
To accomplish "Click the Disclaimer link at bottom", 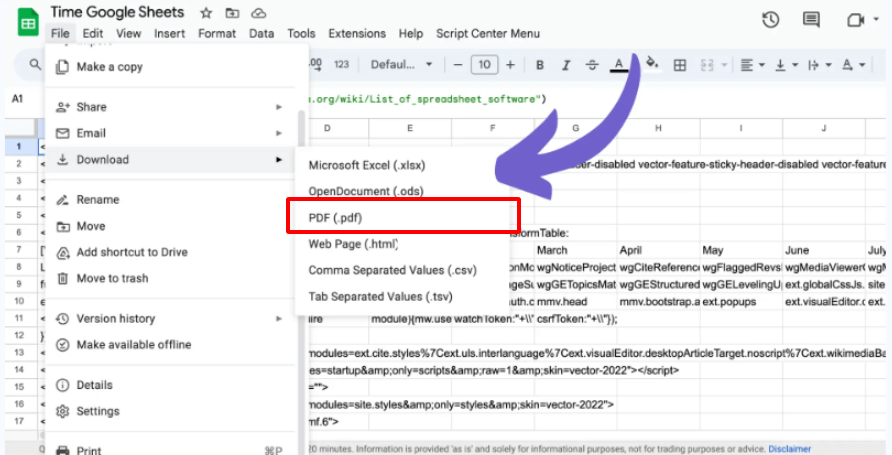I will tap(789, 449).
